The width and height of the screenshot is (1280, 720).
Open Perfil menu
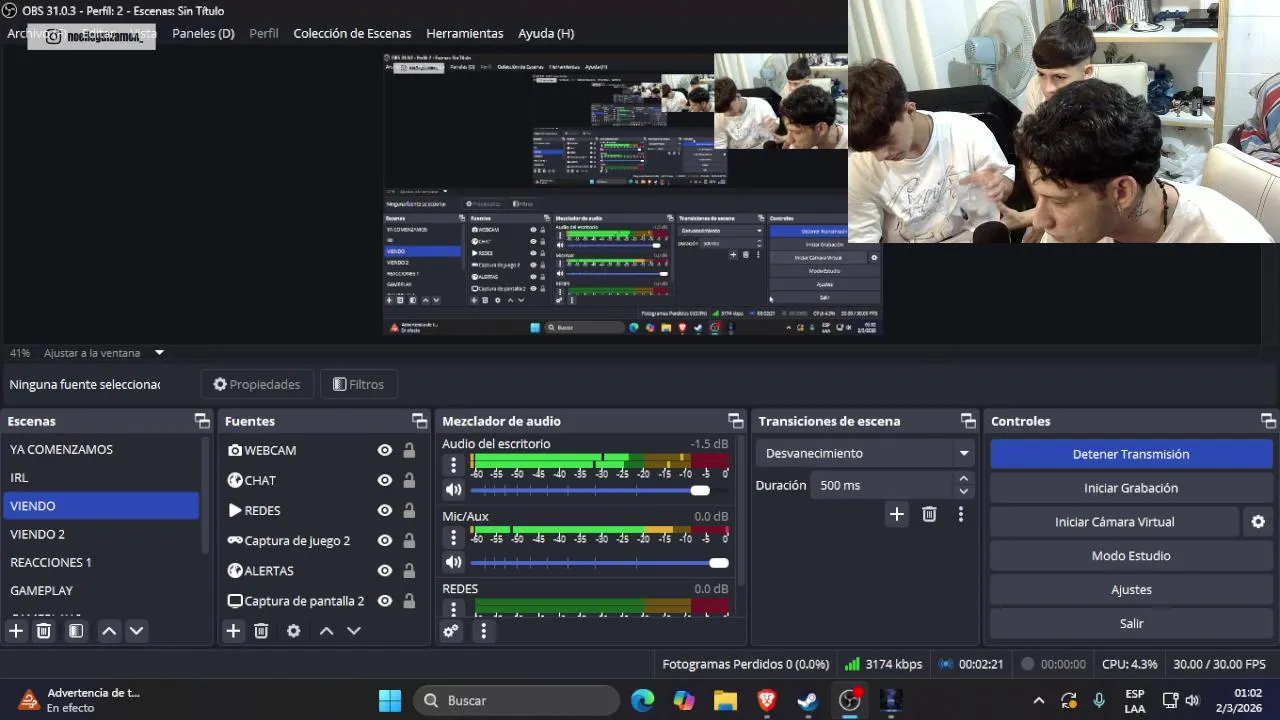click(x=264, y=33)
